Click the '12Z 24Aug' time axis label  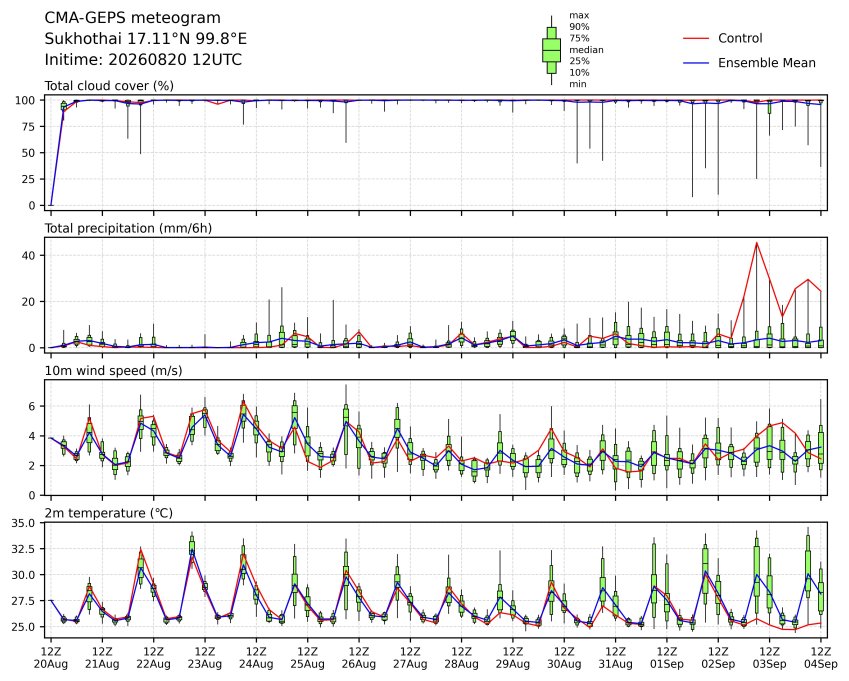coord(256,658)
